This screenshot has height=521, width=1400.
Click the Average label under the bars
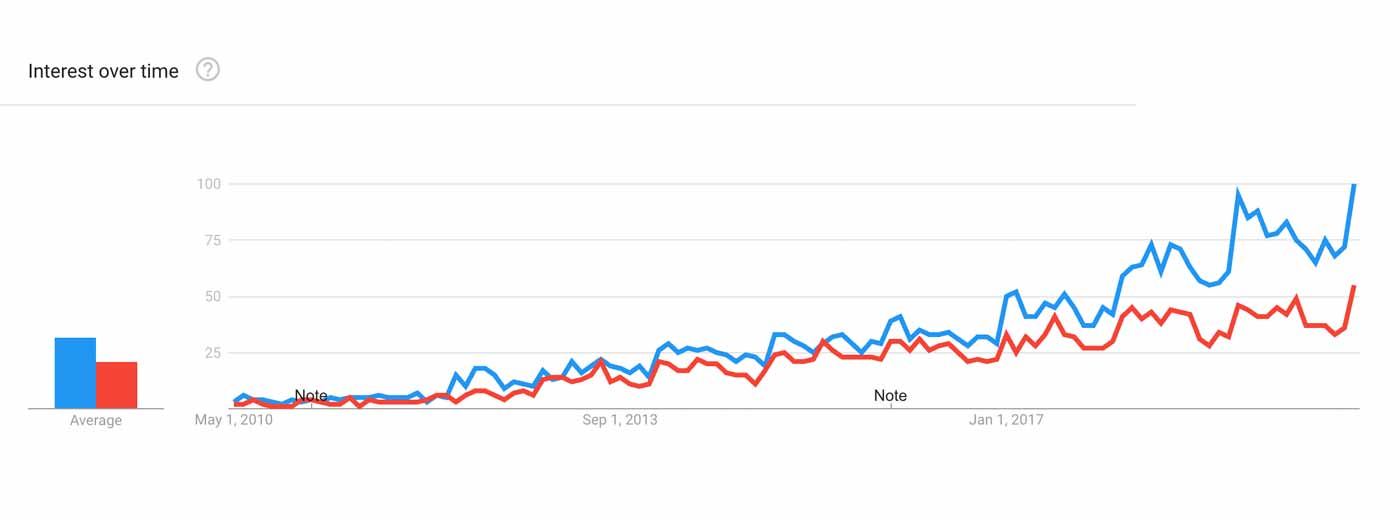(96, 421)
